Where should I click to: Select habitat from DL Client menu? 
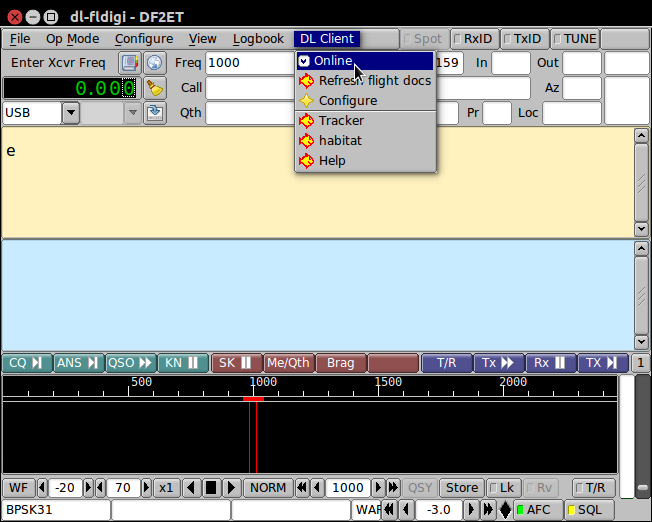pyautogui.click(x=366, y=141)
